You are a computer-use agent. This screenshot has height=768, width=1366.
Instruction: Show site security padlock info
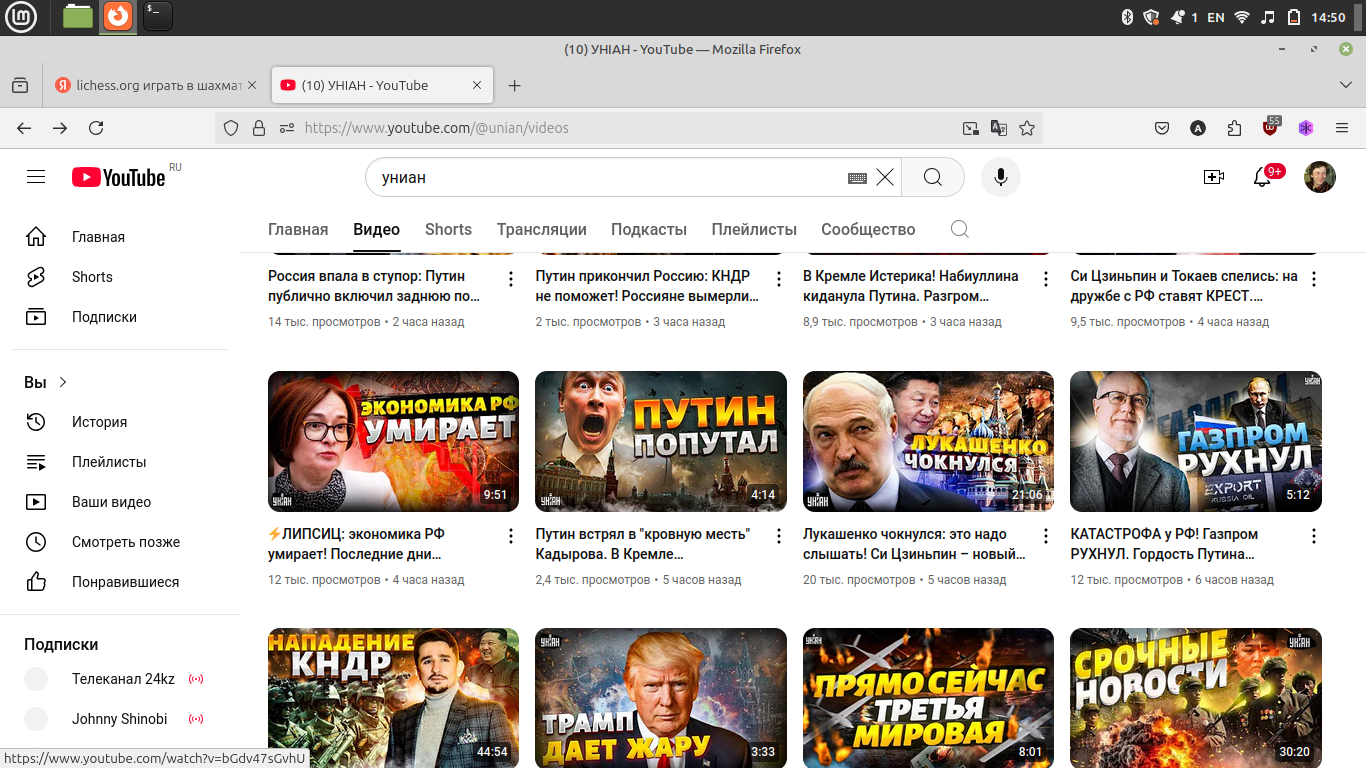[x=259, y=128]
